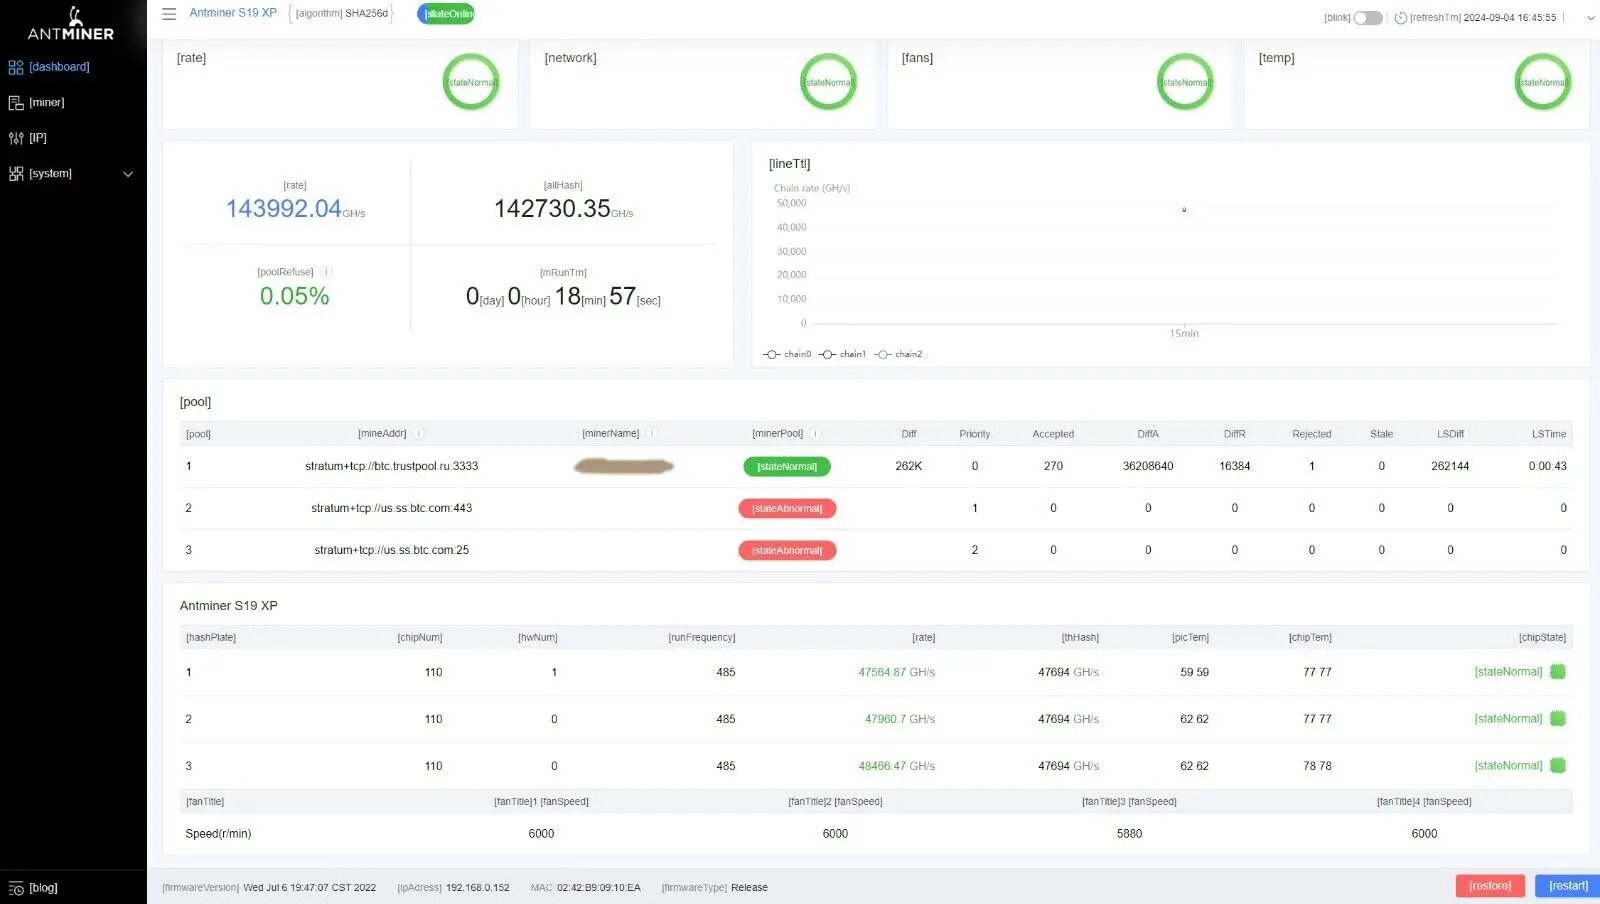Screen dimensions: 1600x904
Task: Click the refresh time clock icon
Action: click(x=1401, y=18)
